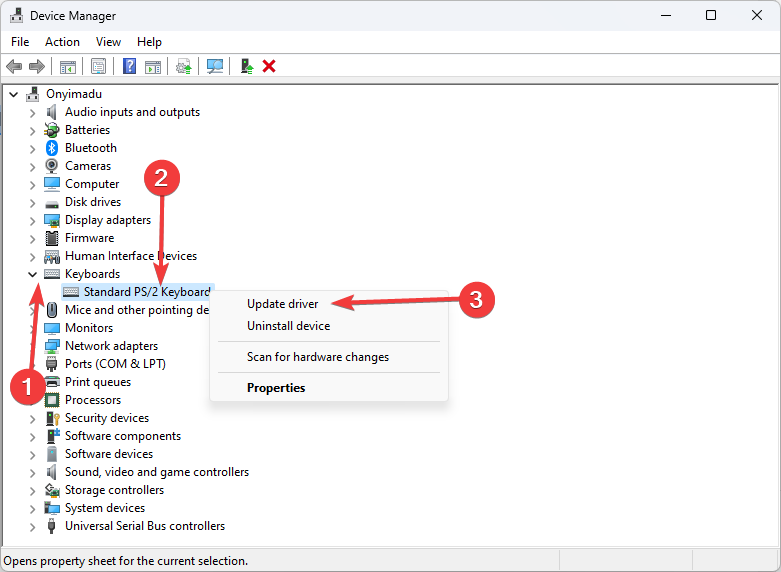Open the View menu
781x572 pixels.
coord(108,42)
